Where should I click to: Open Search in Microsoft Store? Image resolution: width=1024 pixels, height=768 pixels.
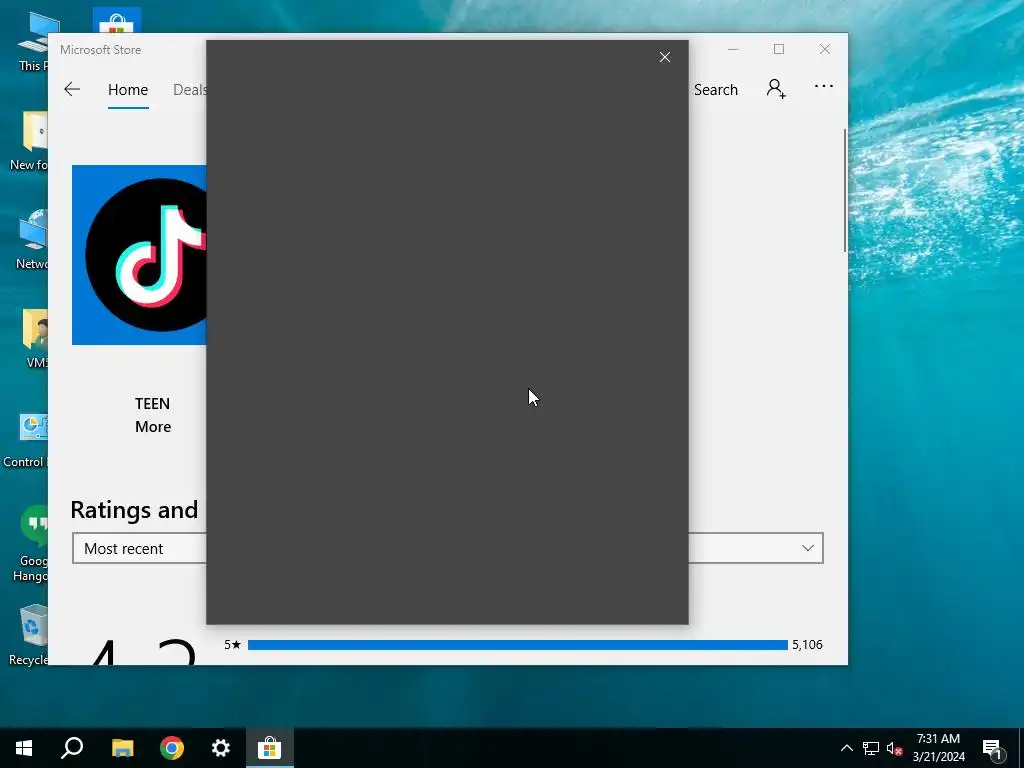pyautogui.click(x=715, y=89)
